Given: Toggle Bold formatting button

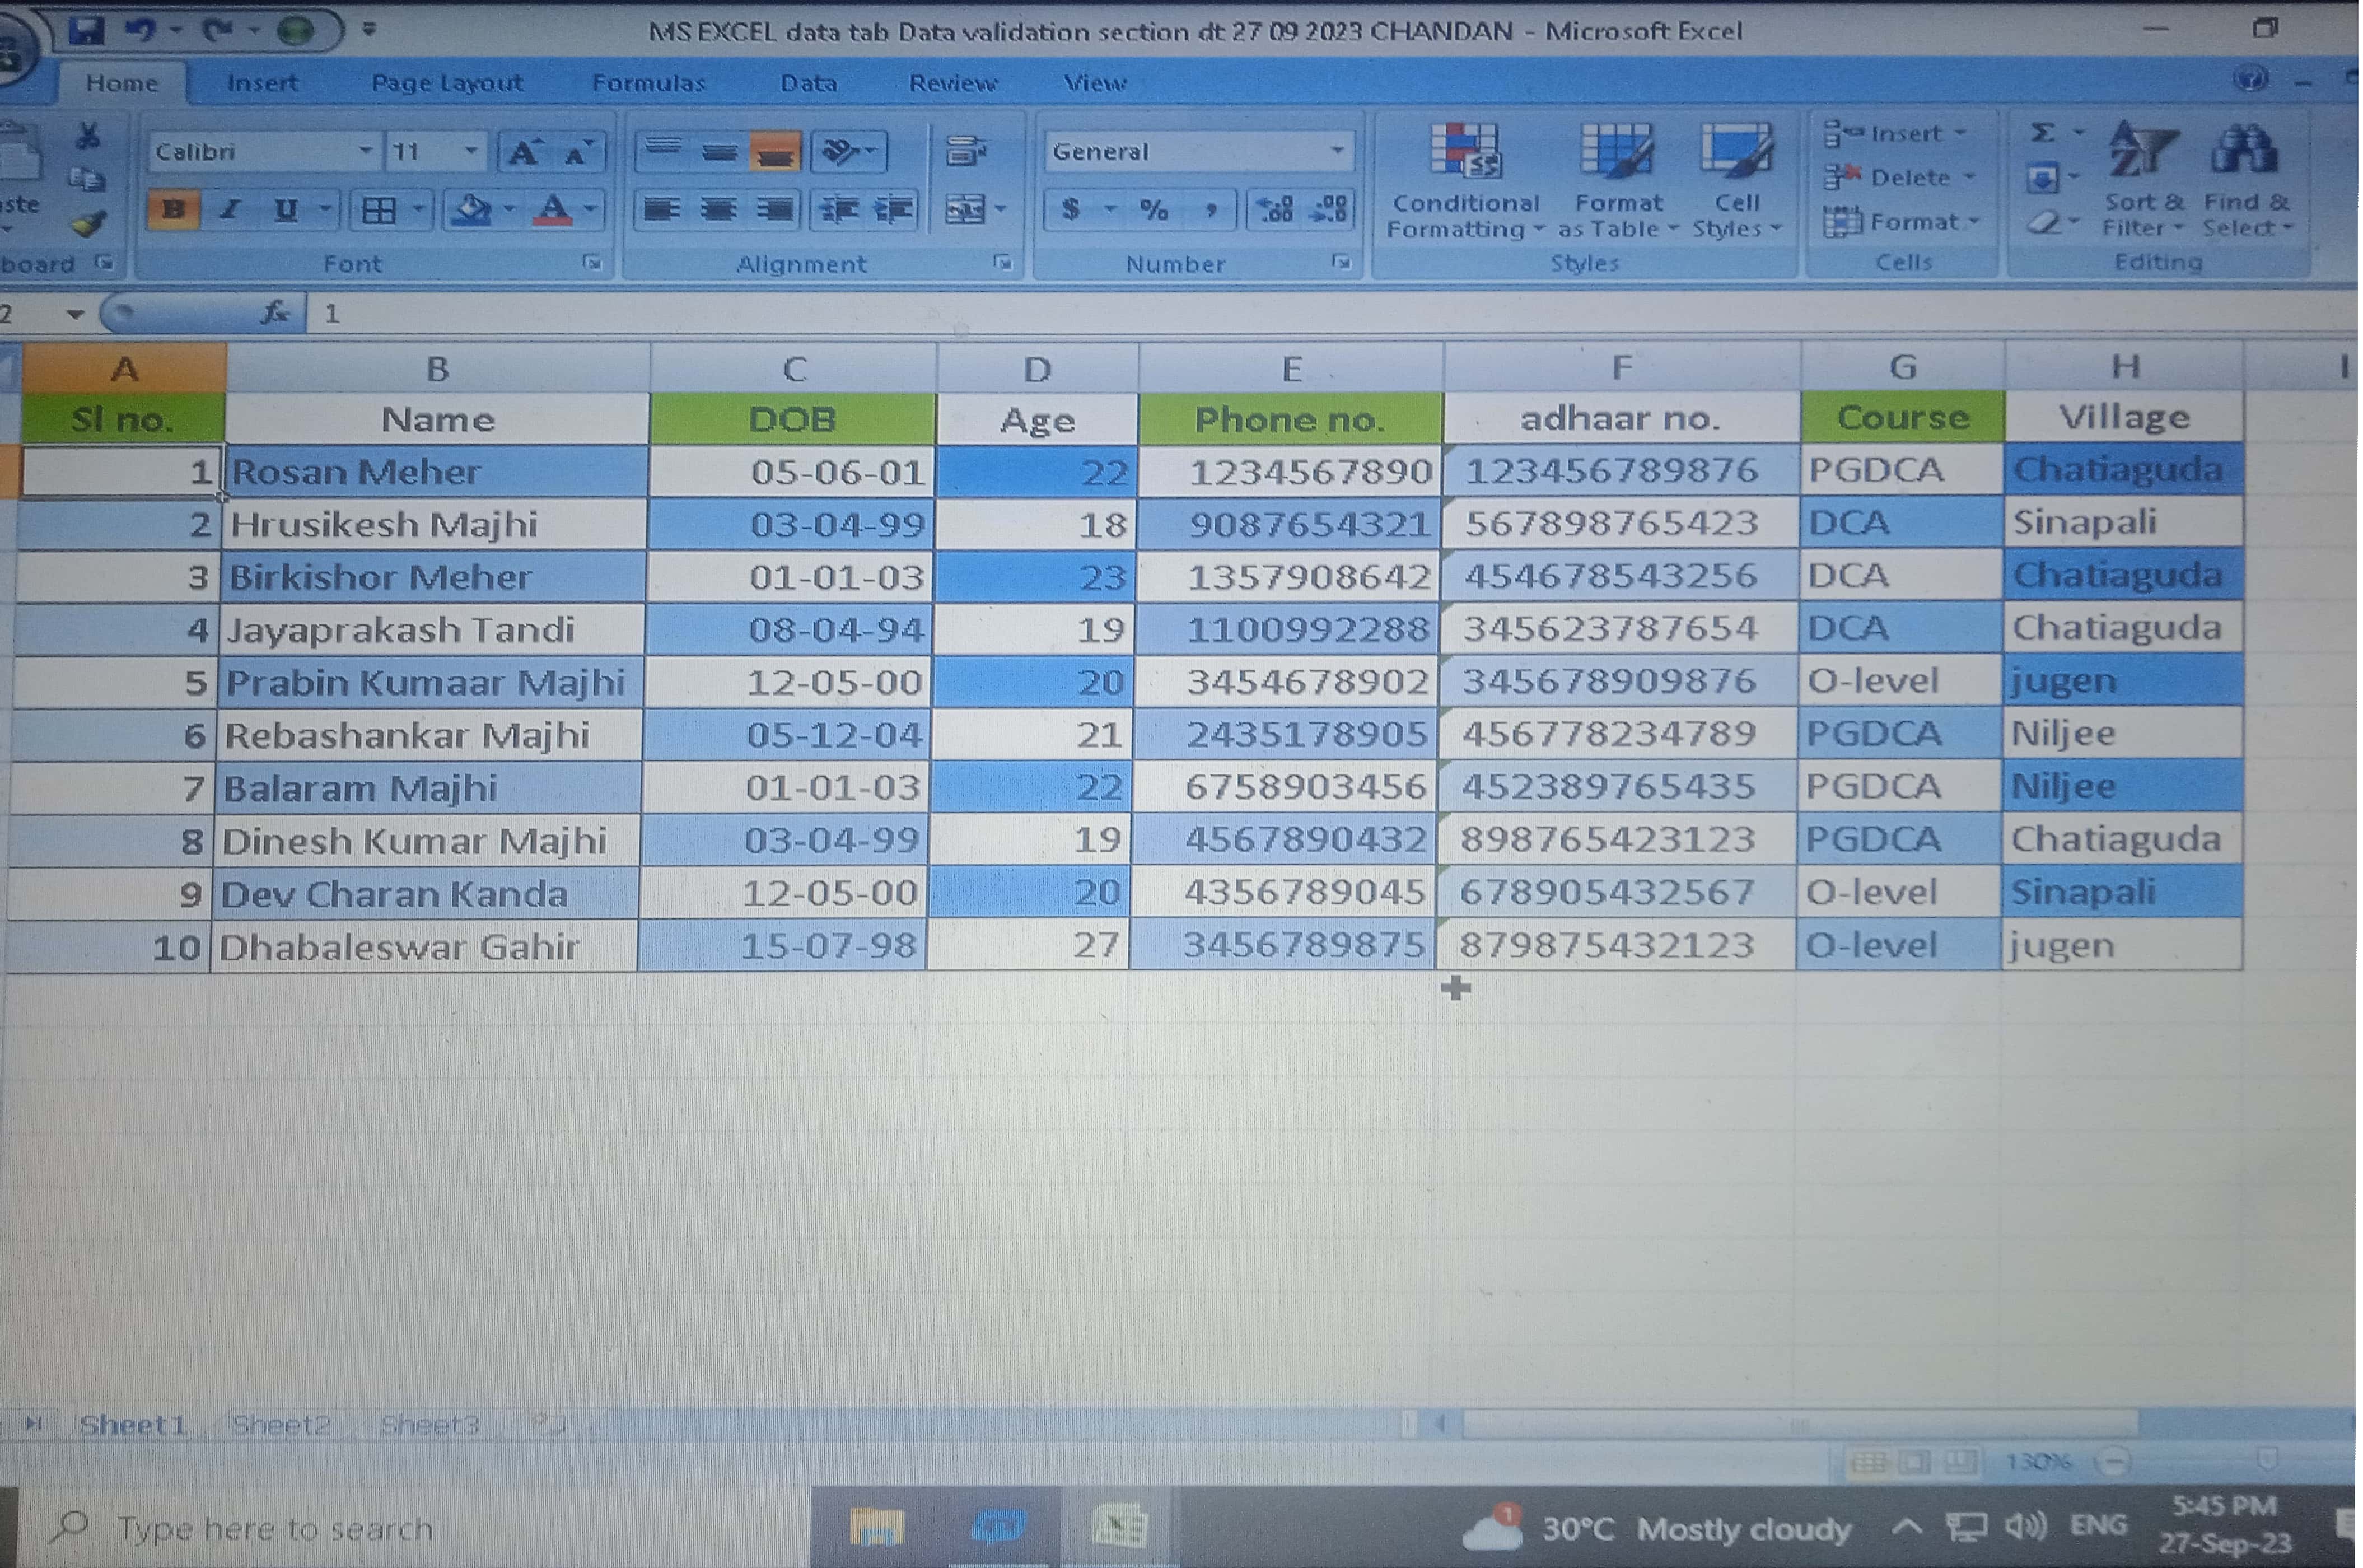Looking at the screenshot, I should tap(173, 210).
